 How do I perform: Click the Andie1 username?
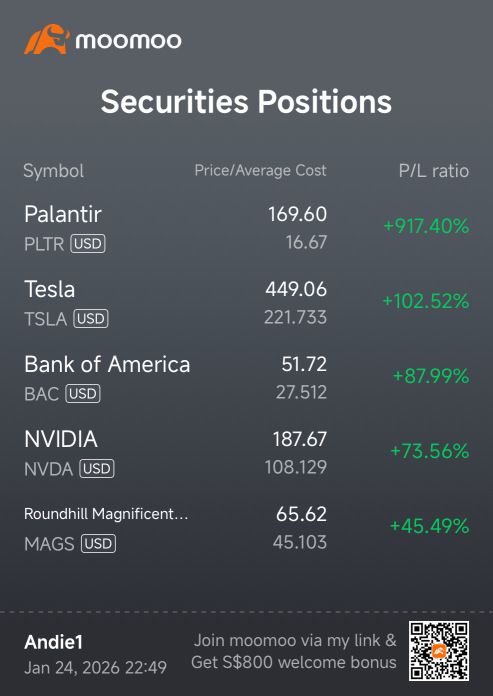(54, 642)
